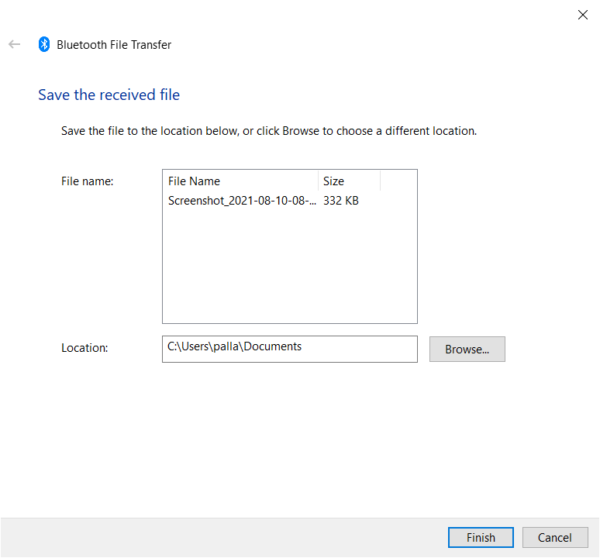
Task: Click the back arrow in the title area
Action: tap(14, 44)
